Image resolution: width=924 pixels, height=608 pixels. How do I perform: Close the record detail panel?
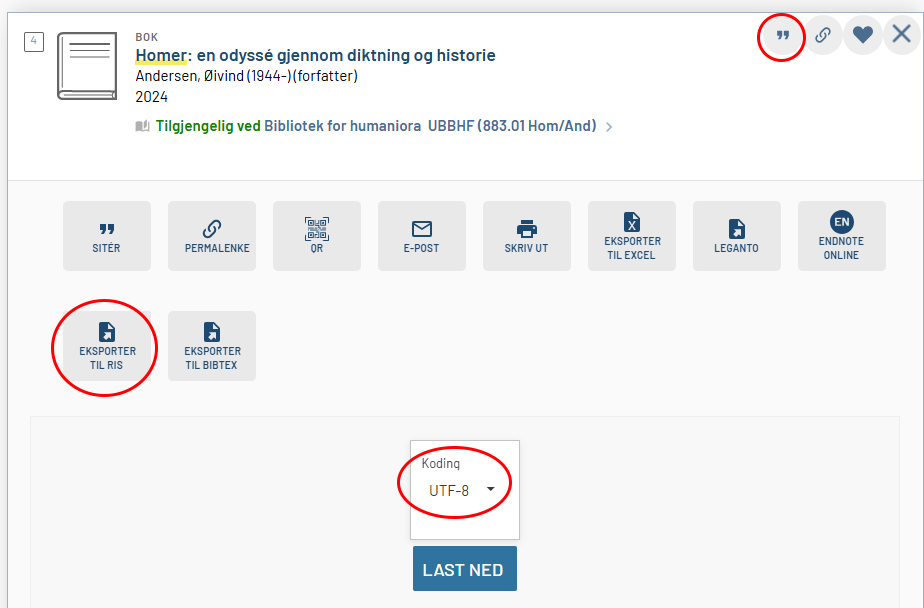tap(901, 35)
